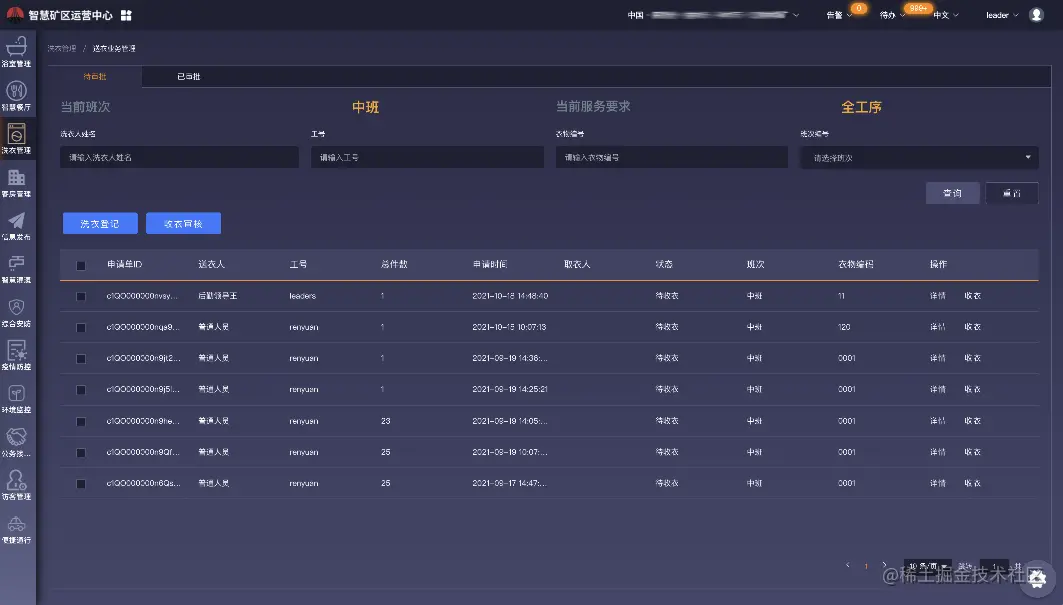The height and width of the screenshot is (605, 1063).
Task: Click the red logo of 智慧矿区运营中心
Action: [15, 14]
